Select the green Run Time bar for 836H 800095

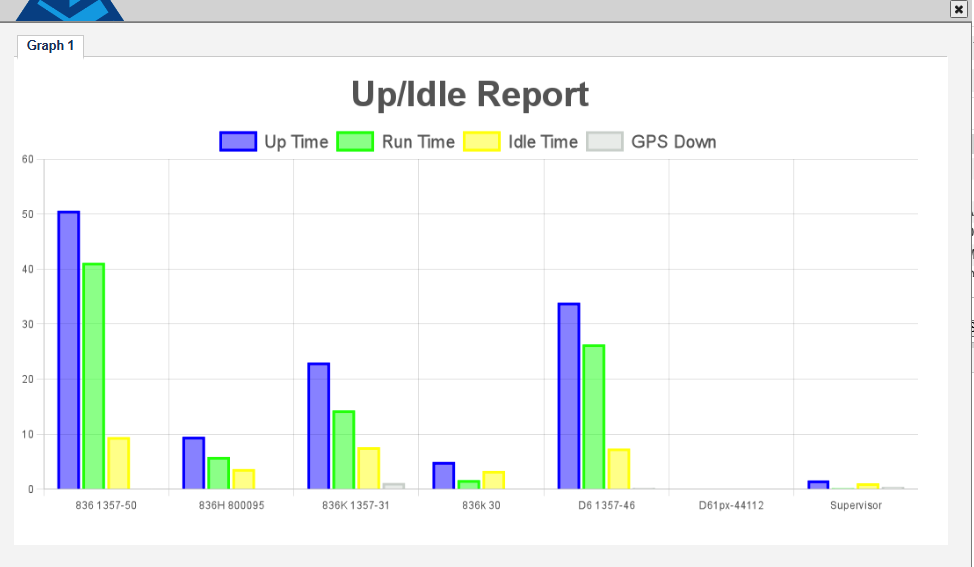(219, 473)
